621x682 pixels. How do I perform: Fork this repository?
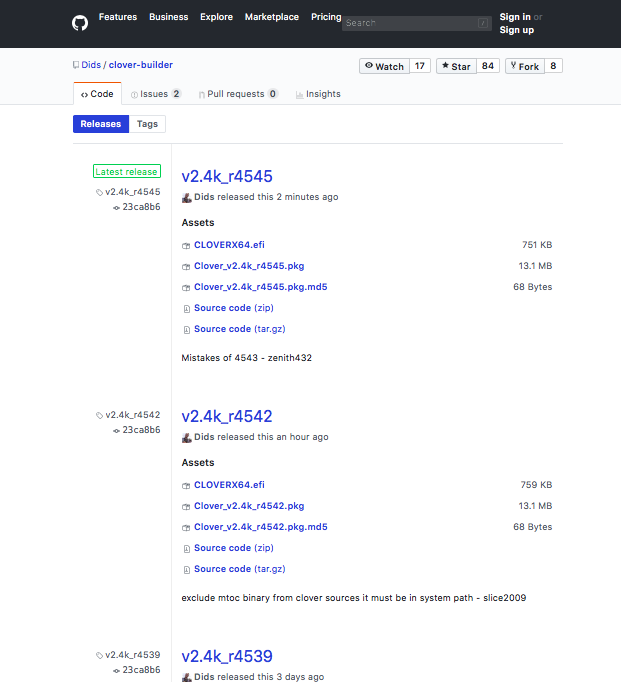(x=525, y=66)
